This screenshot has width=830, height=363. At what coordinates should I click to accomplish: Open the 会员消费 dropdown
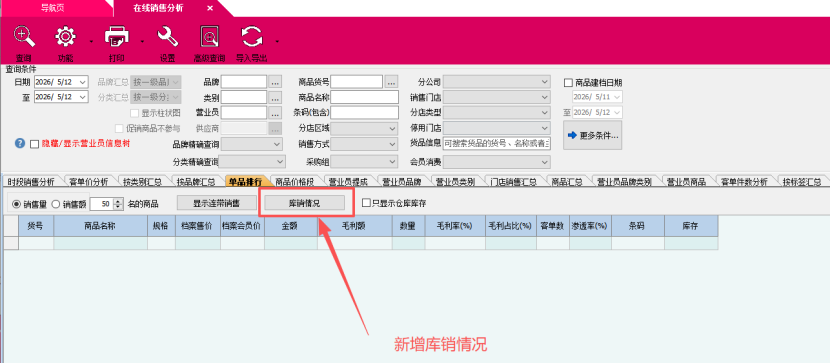(x=545, y=161)
